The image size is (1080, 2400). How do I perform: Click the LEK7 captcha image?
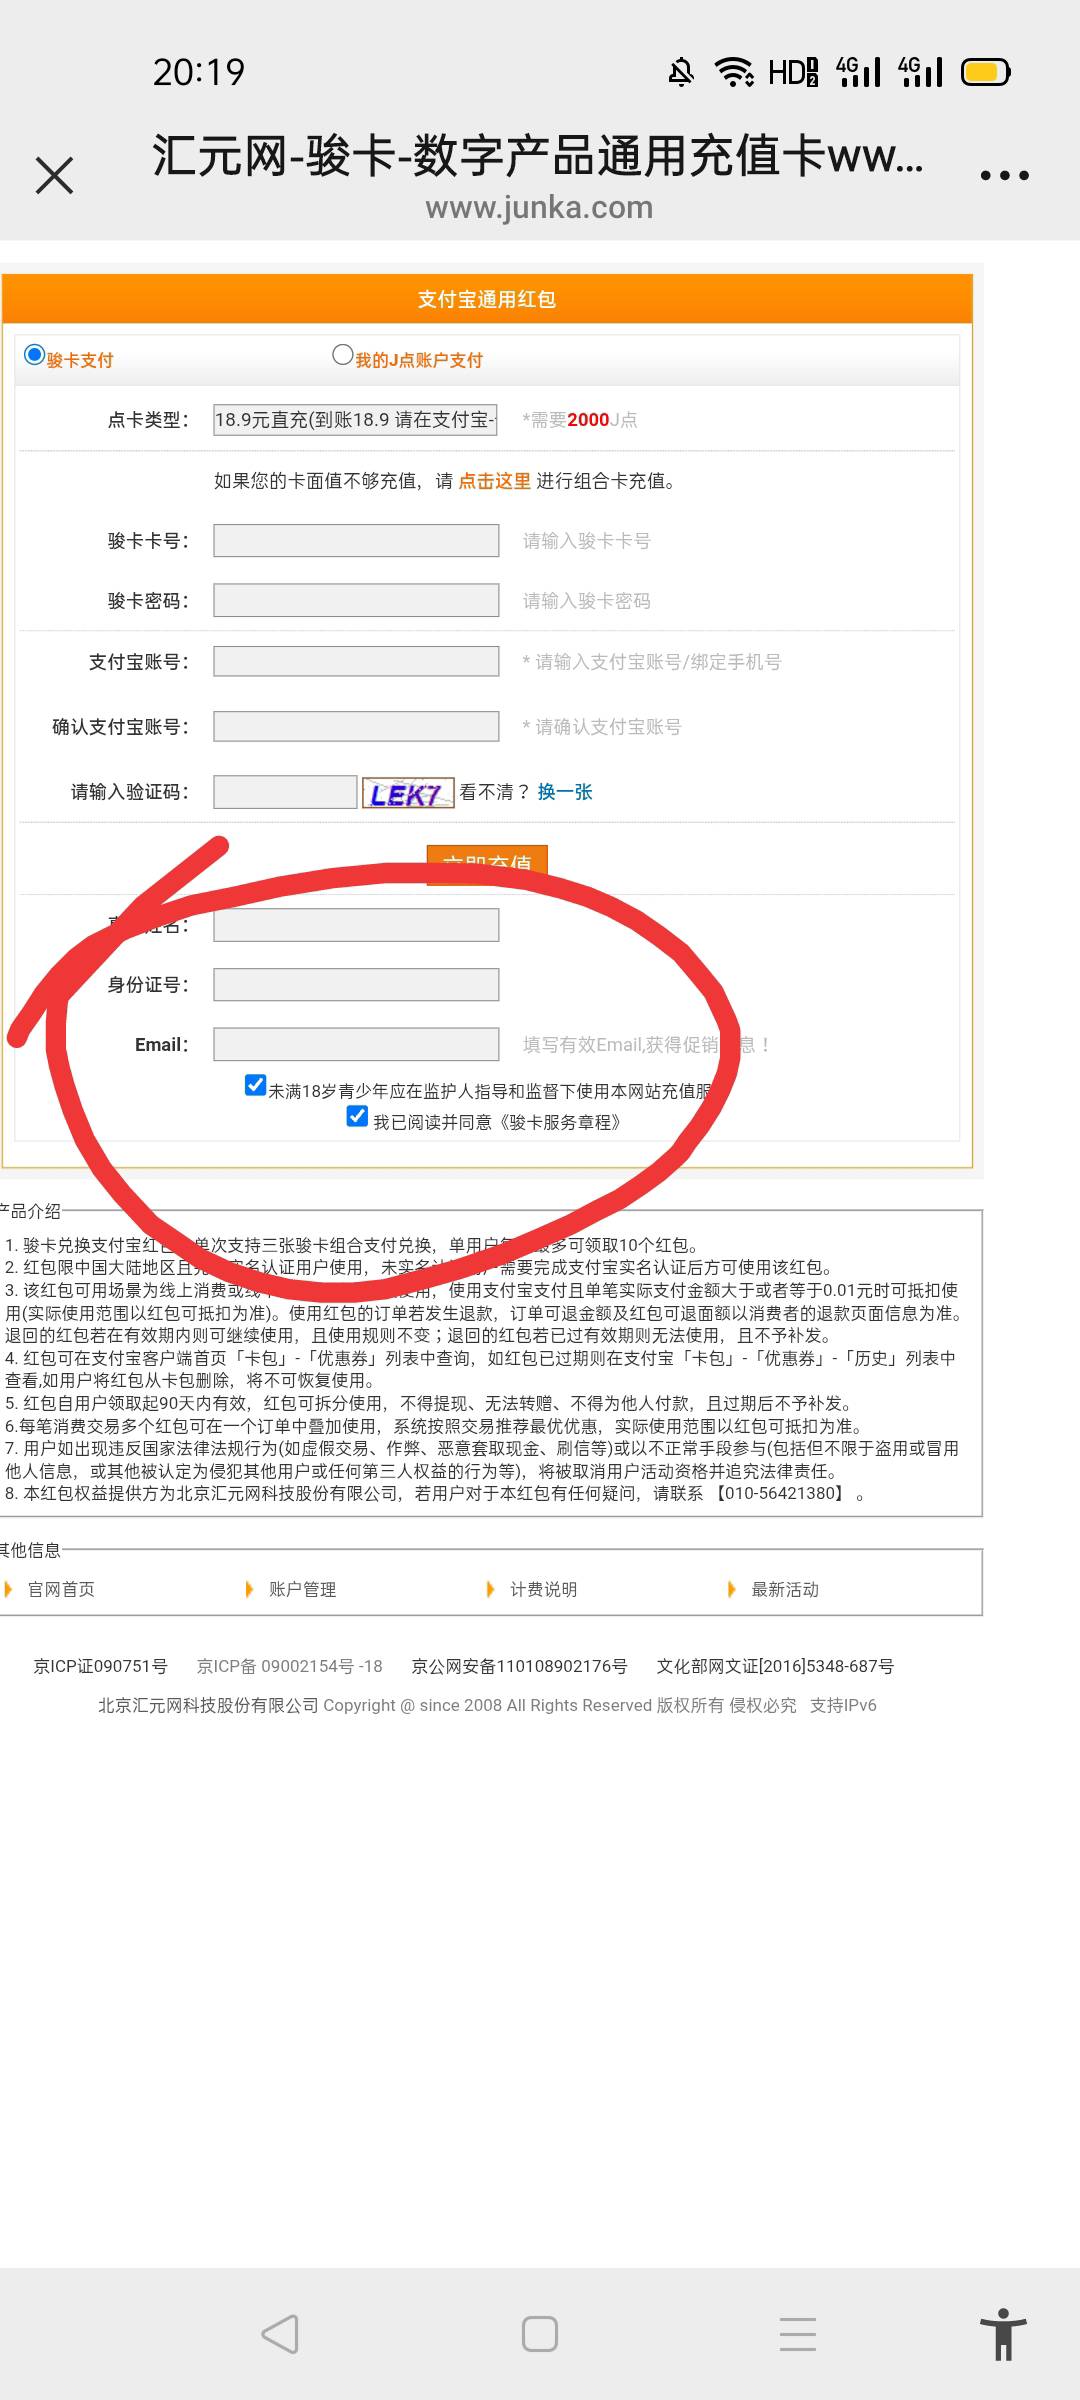click(x=408, y=793)
